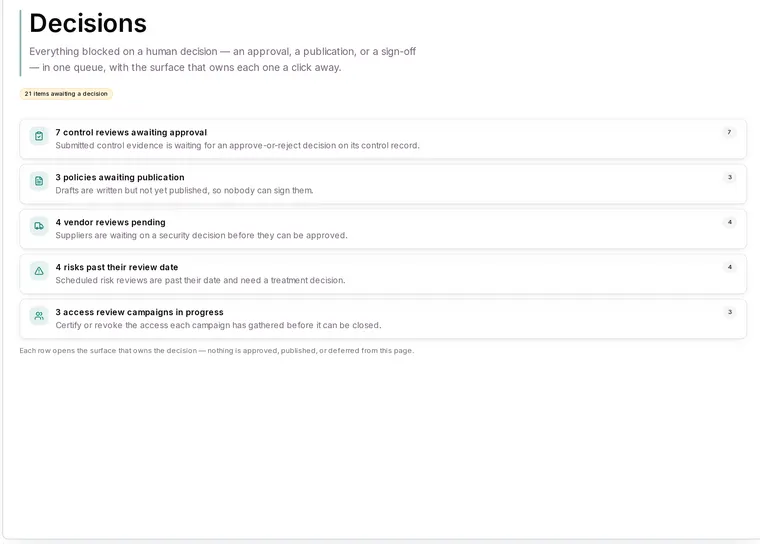Open '4 vendor reviews pending'
This screenshot has width=760, height=544.
383,229
